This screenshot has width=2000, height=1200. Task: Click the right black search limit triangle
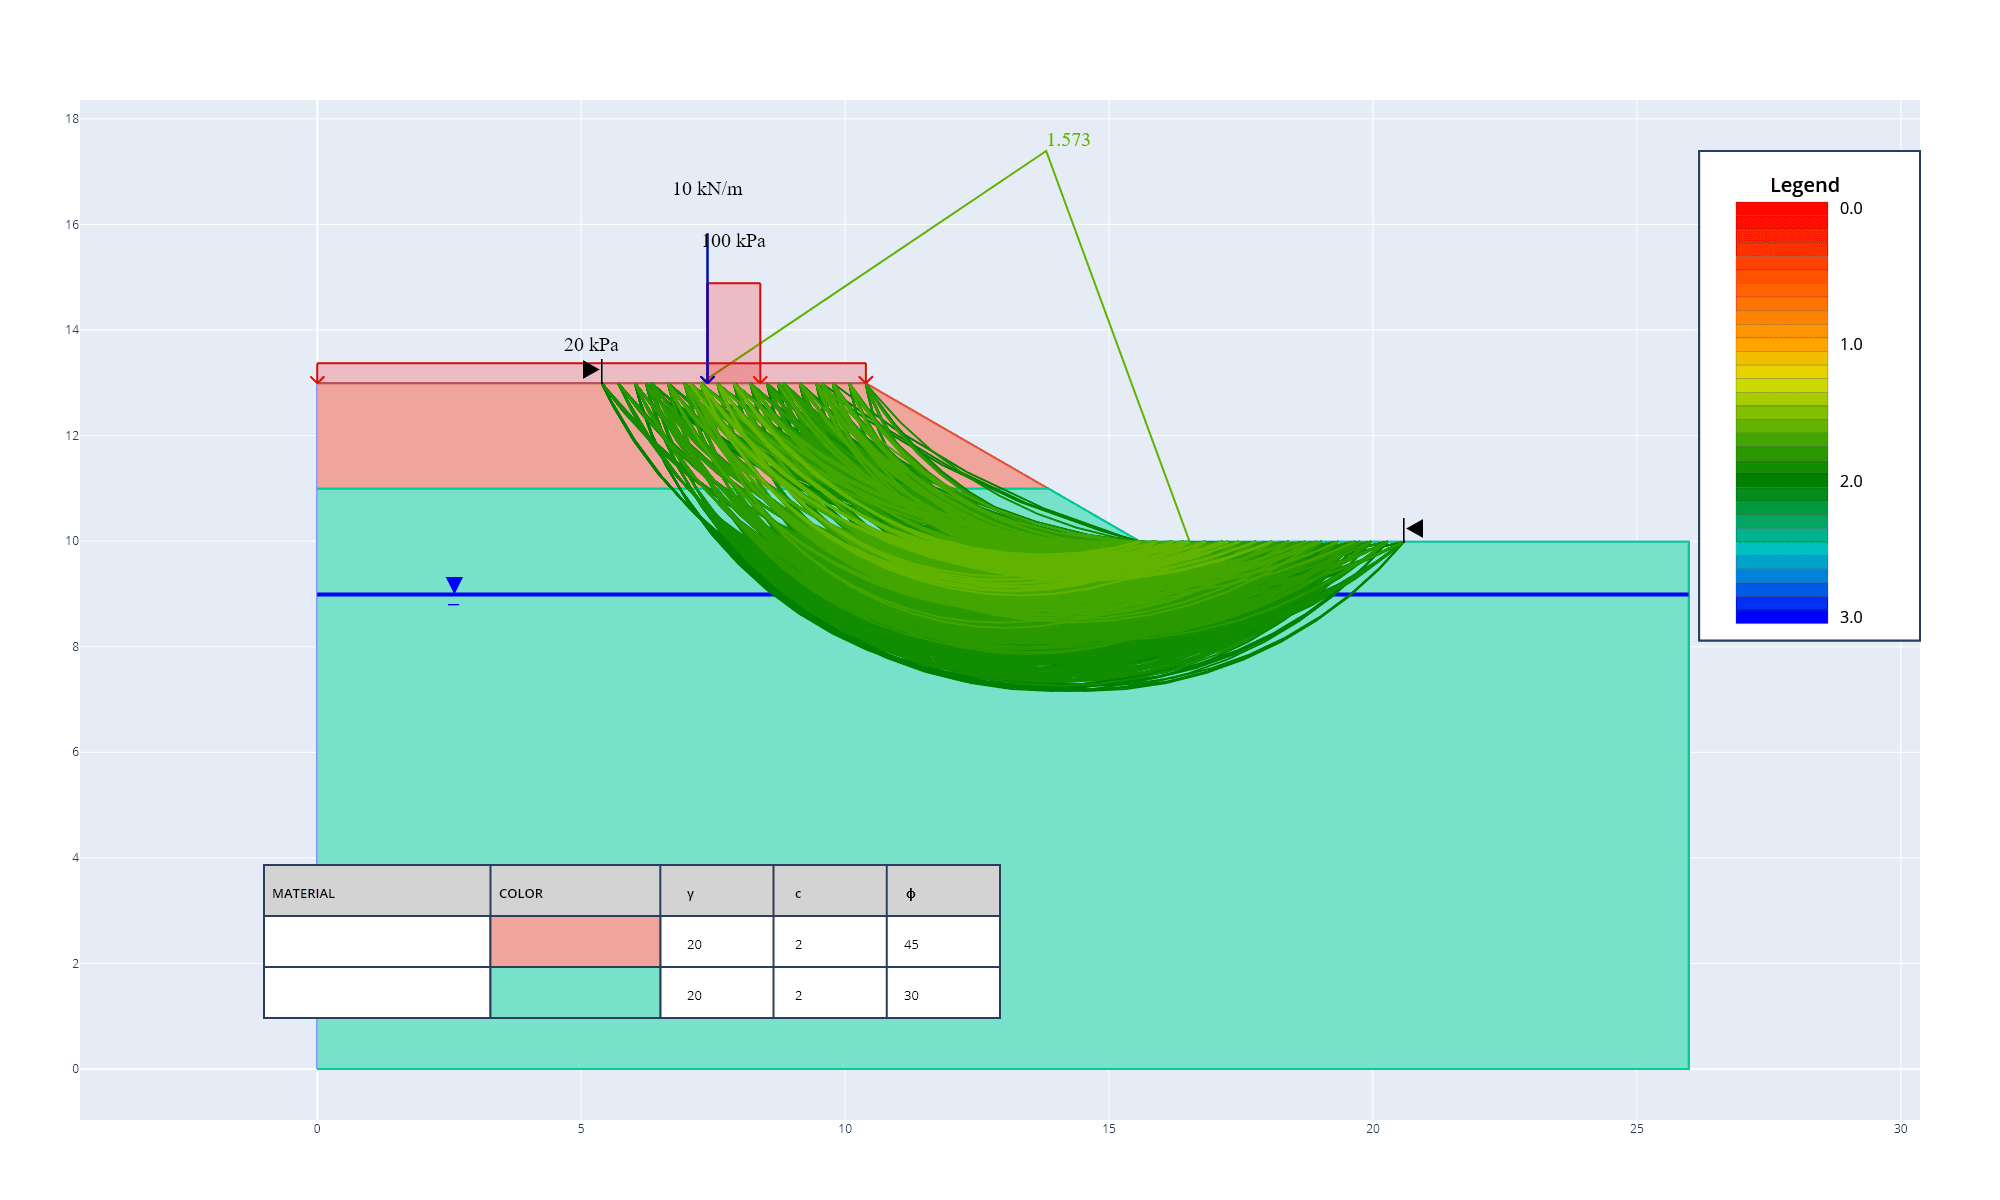click(x=1414, y=528)
